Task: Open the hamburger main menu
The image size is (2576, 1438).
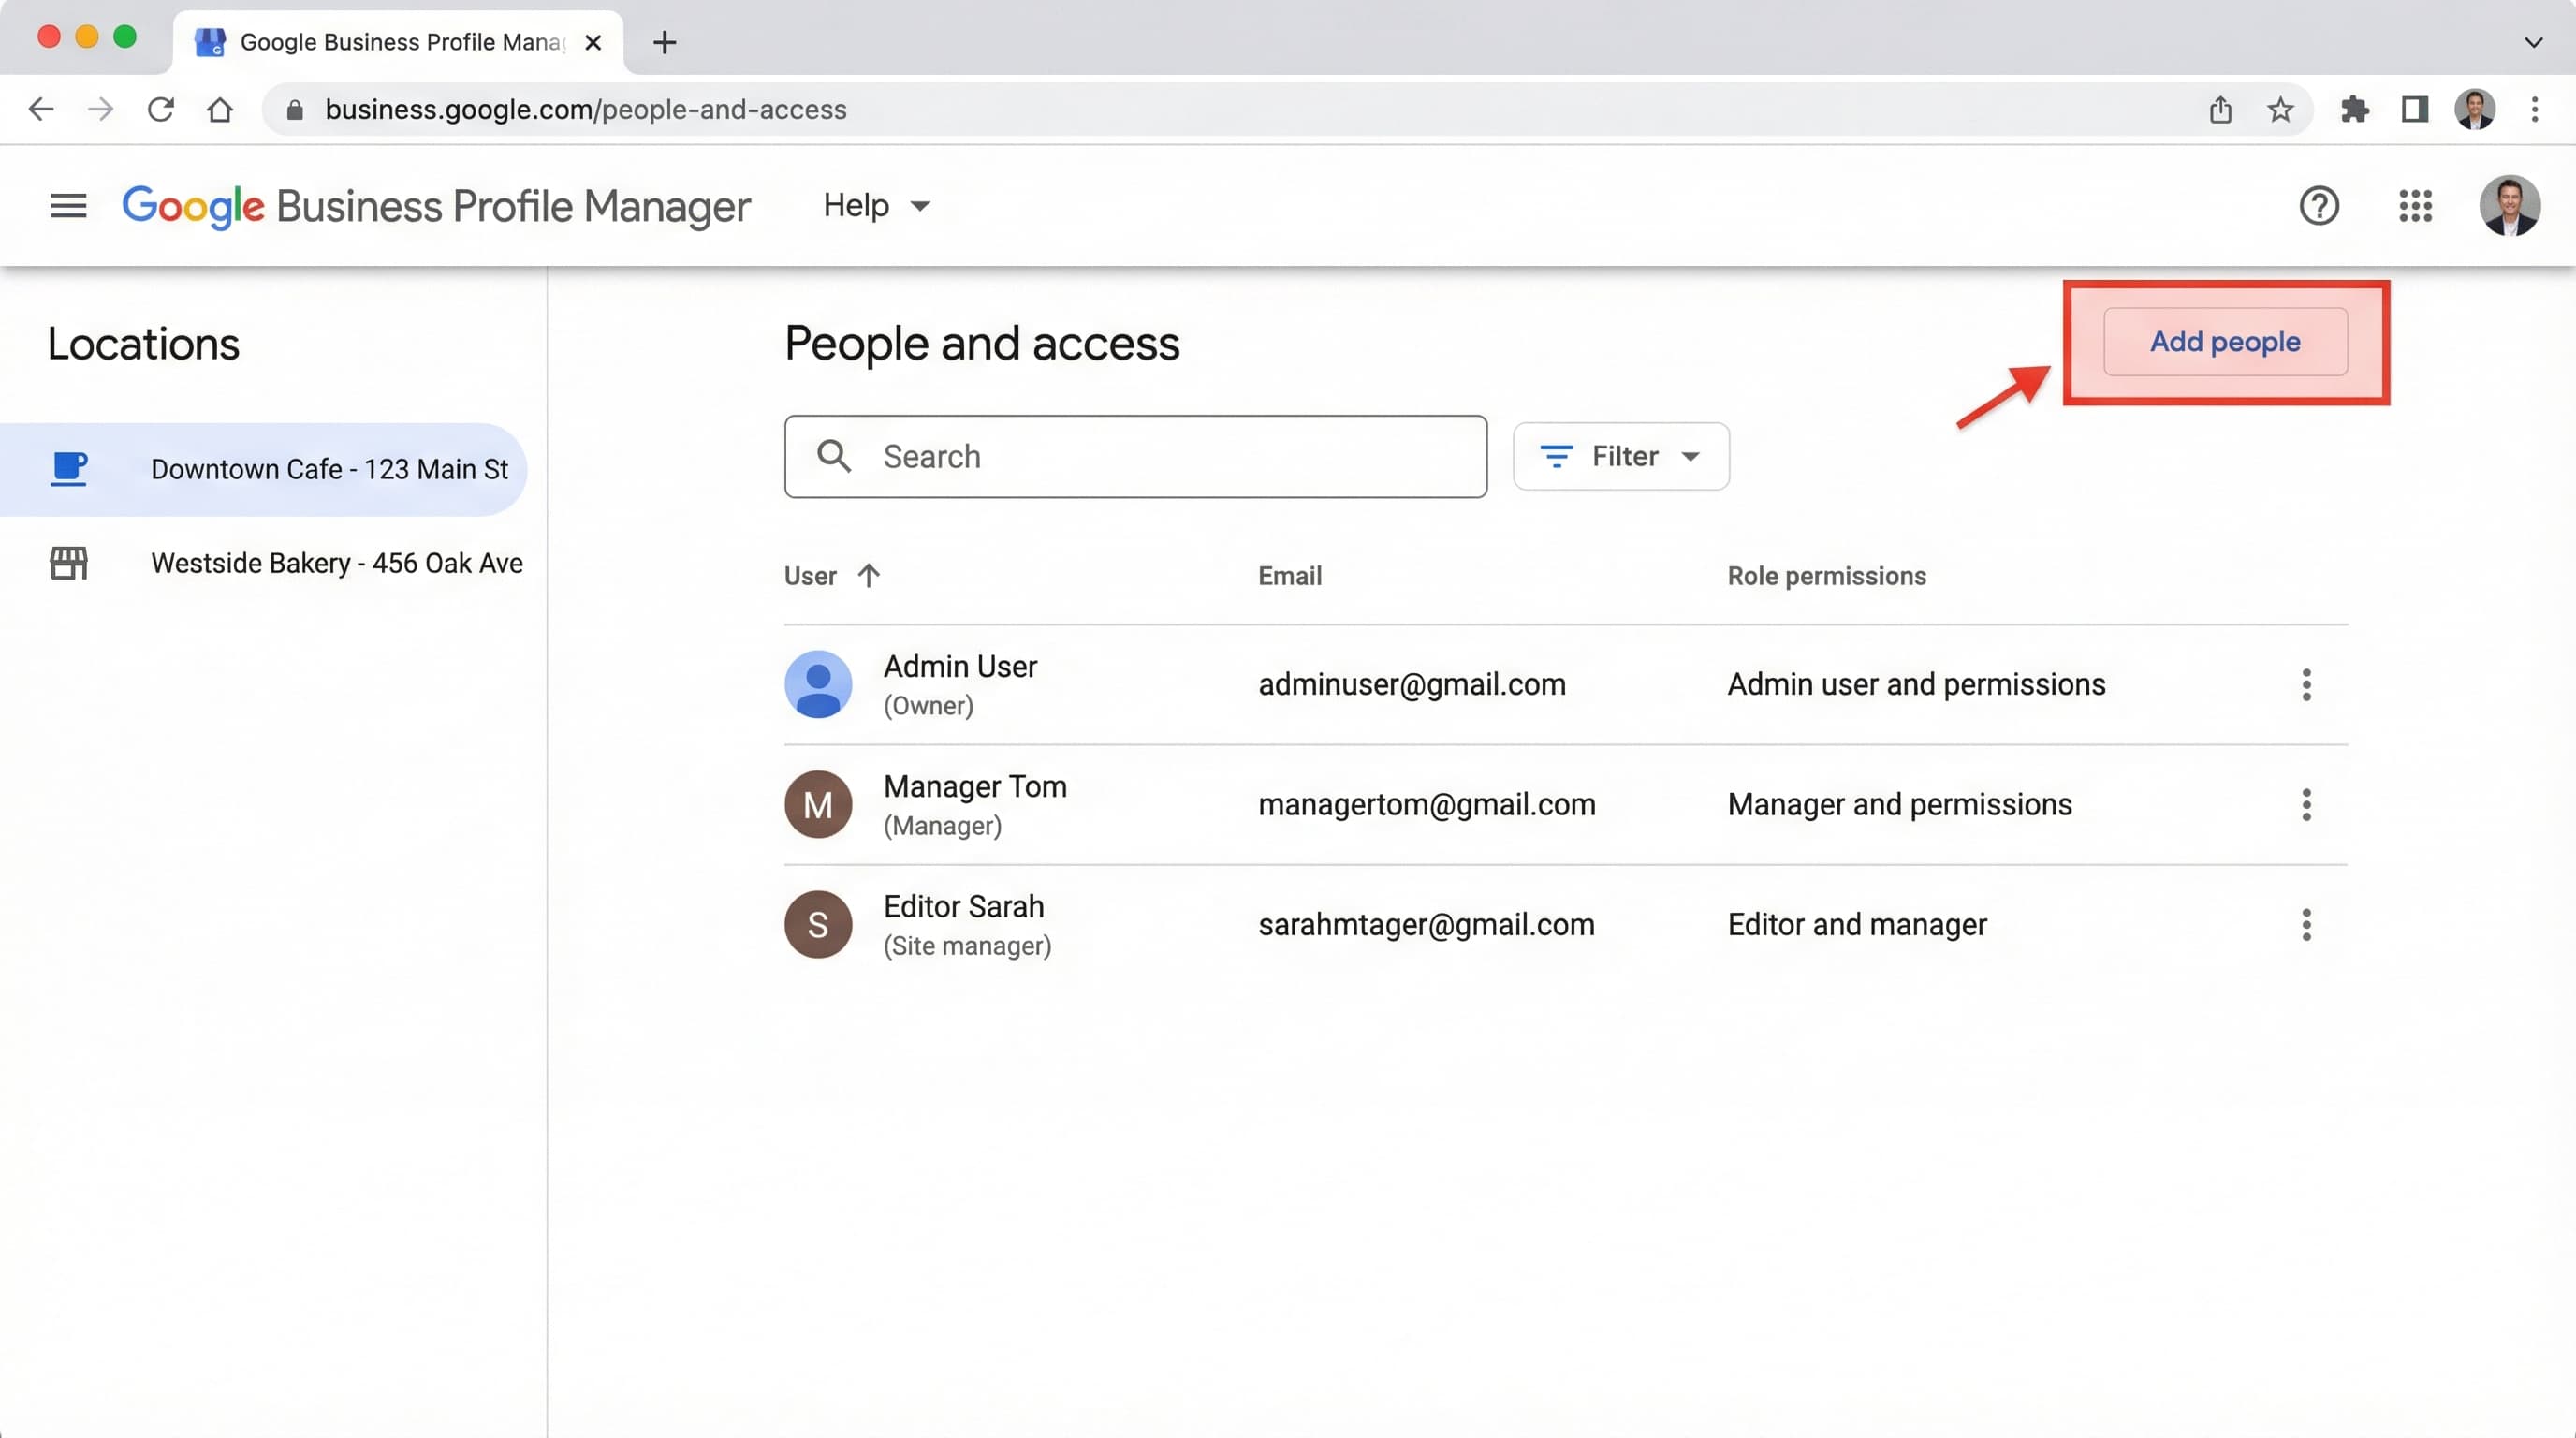Action: pos(68,206)
